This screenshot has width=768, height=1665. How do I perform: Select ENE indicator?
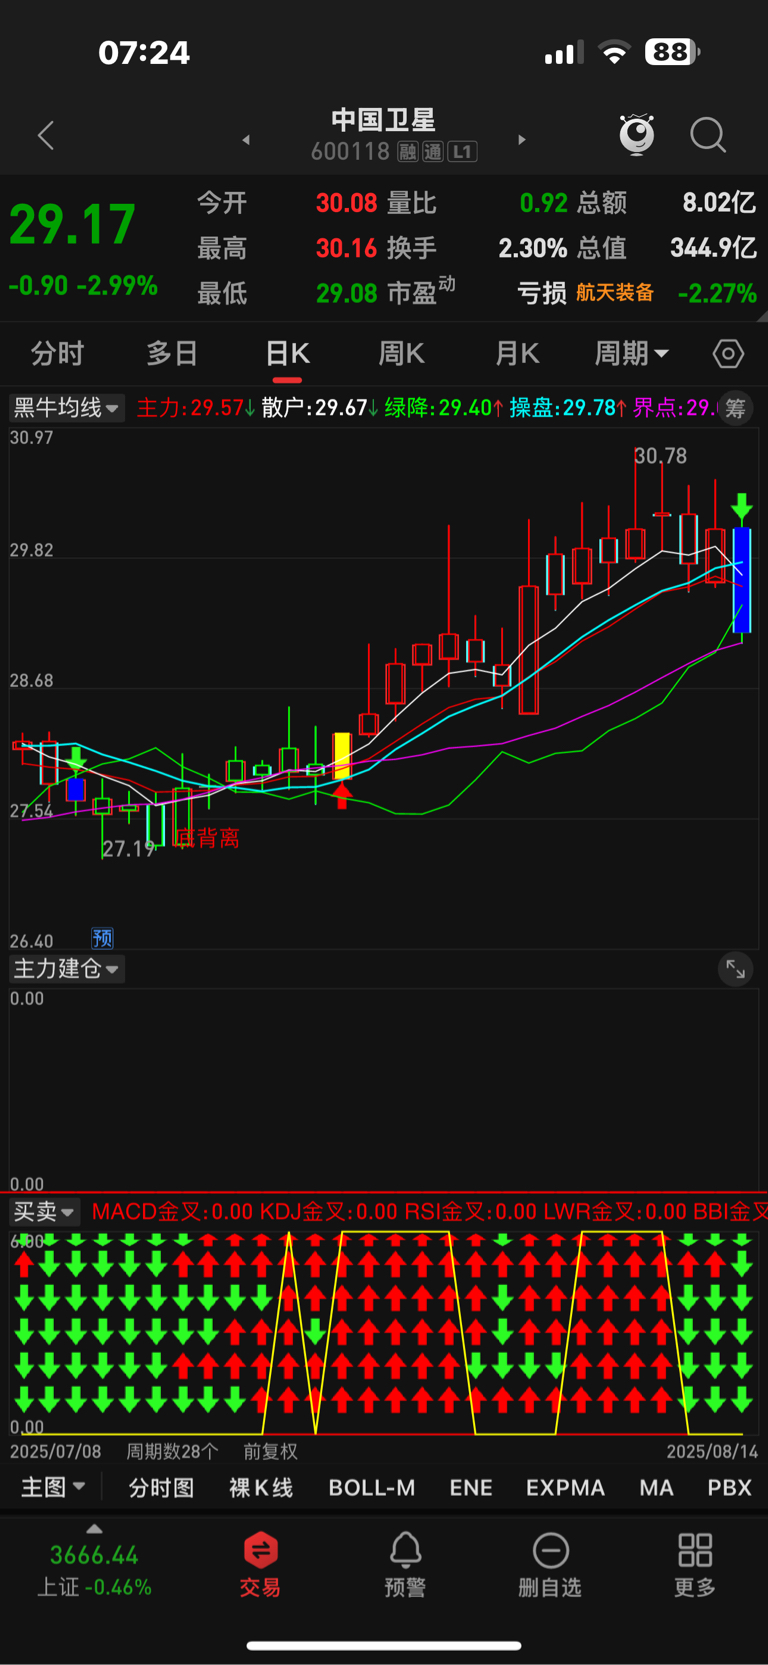(x=471, y=1488)
